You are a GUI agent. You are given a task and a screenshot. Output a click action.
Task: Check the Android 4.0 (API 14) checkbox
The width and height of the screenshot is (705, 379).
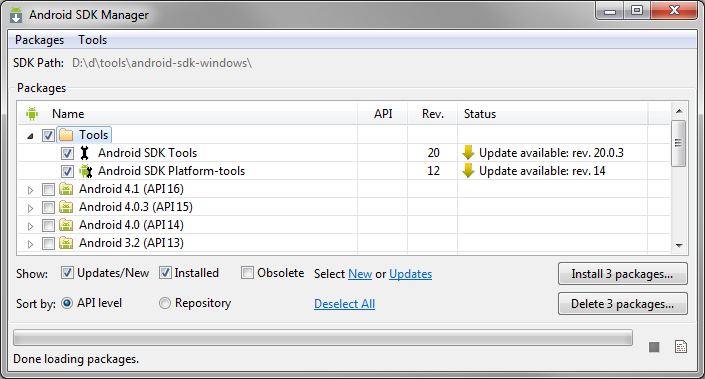(49, 225)
